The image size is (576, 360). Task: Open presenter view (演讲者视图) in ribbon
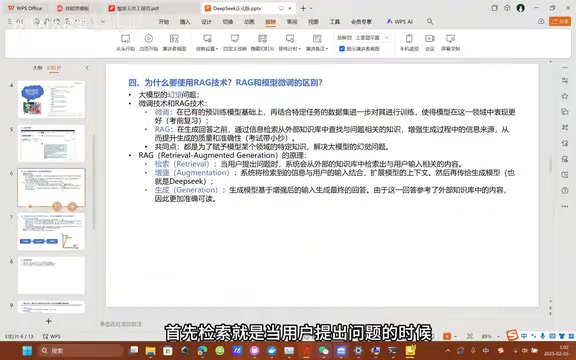click(174, 43)
